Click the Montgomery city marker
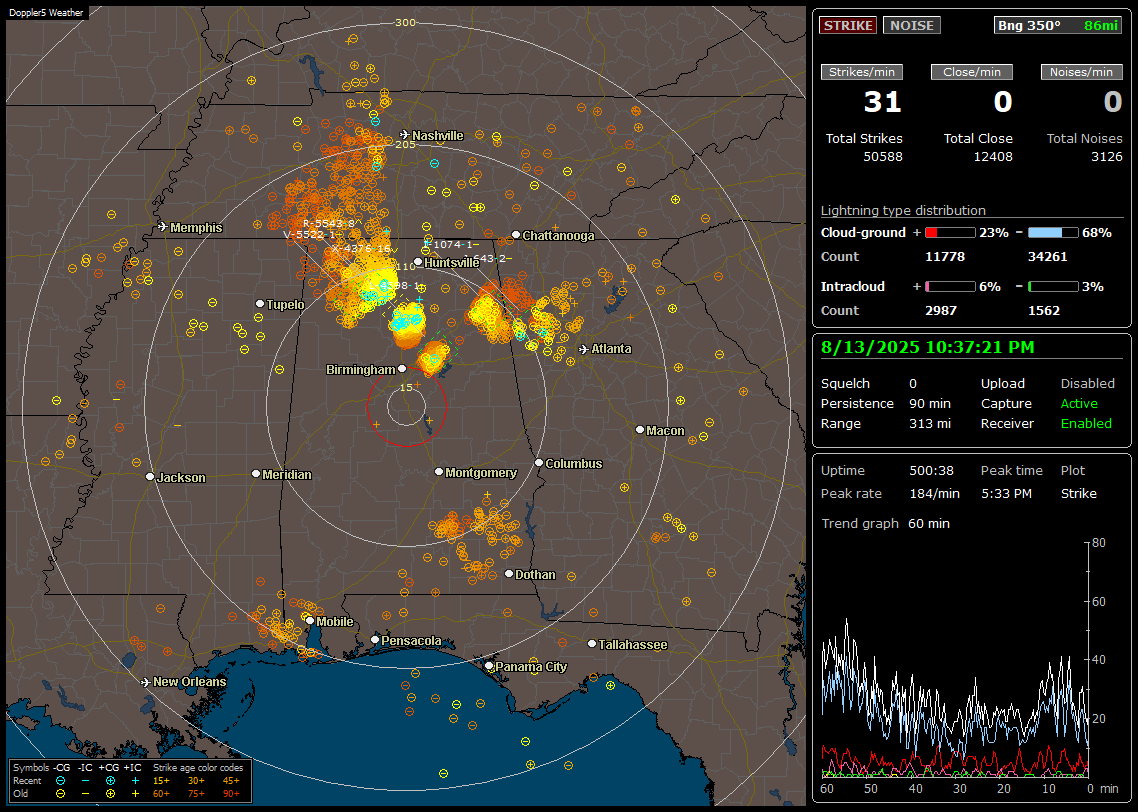Screen dimensions: 1138x812 [438, 472]
